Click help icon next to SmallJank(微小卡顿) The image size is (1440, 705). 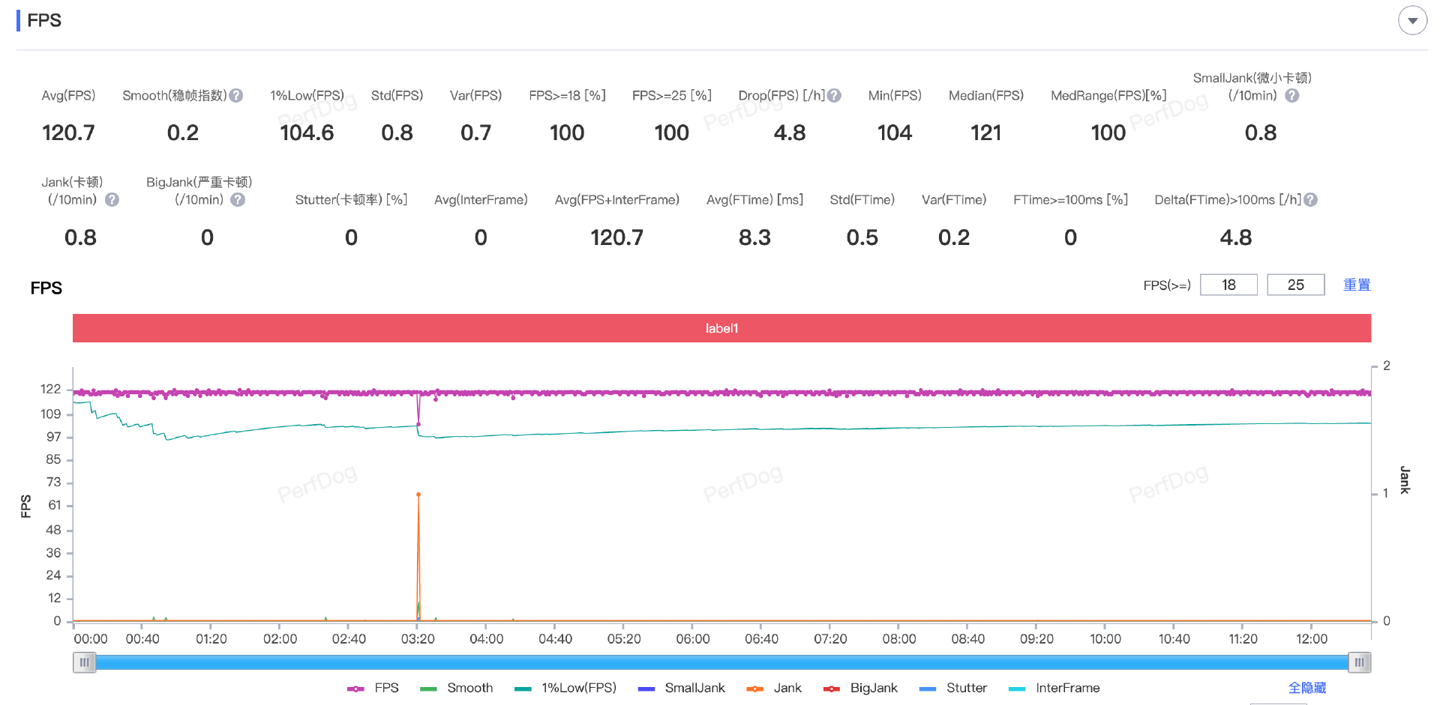click(x=1292, y=96)
